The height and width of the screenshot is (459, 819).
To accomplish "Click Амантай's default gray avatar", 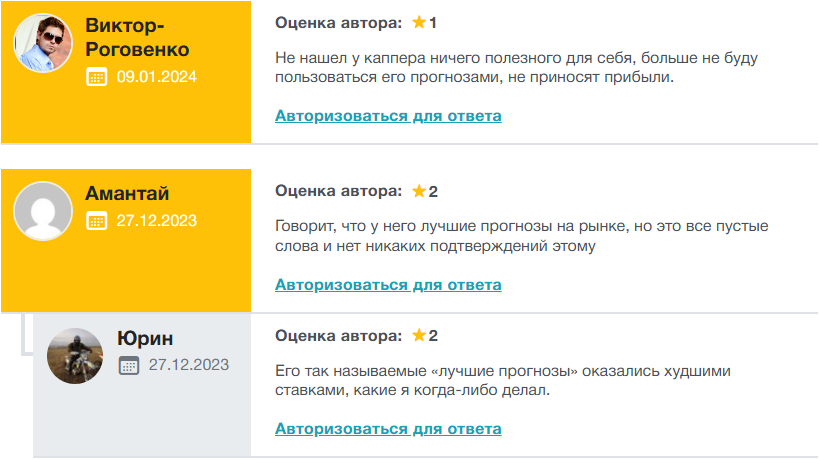I will (43, 211).
